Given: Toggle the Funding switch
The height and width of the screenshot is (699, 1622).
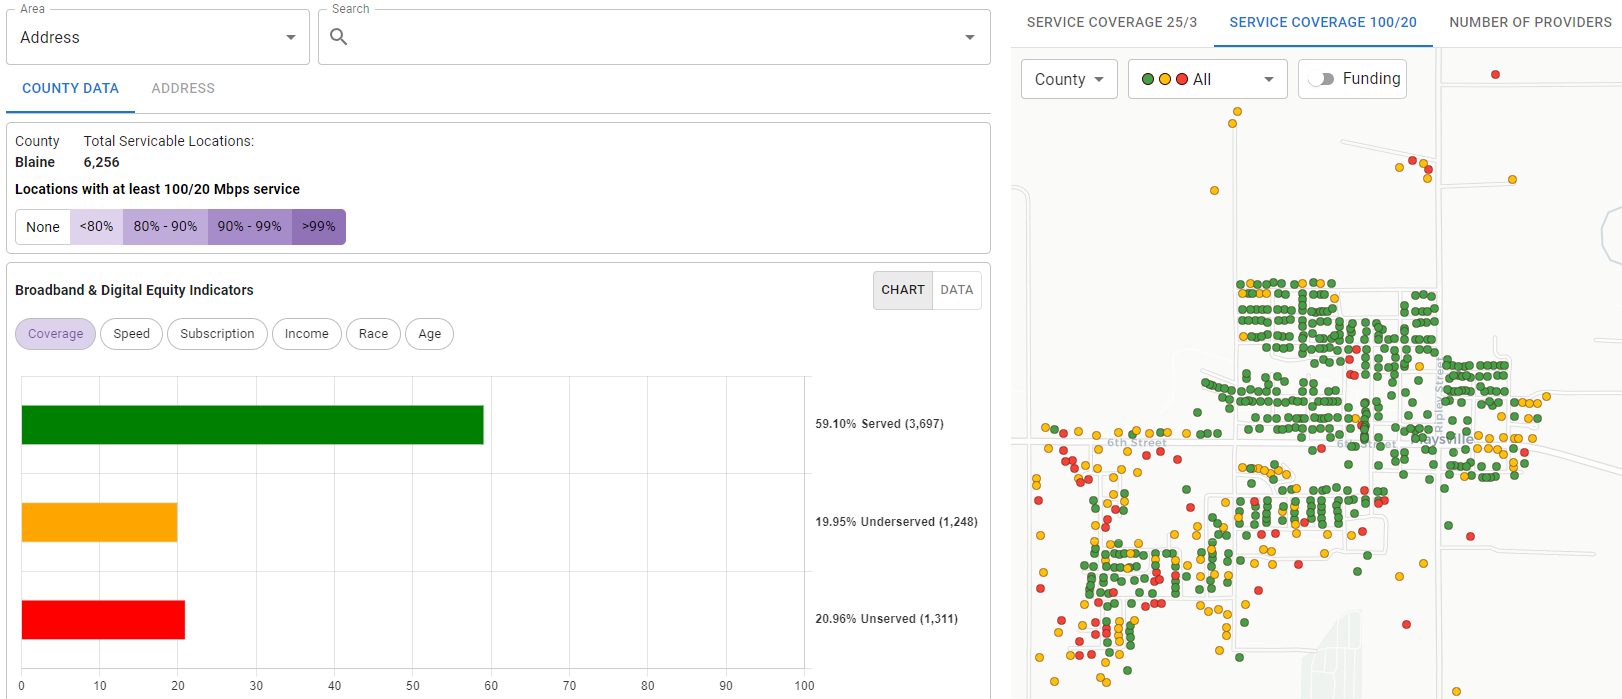Looking at the screenshot, I should (x=1322, y=79).
